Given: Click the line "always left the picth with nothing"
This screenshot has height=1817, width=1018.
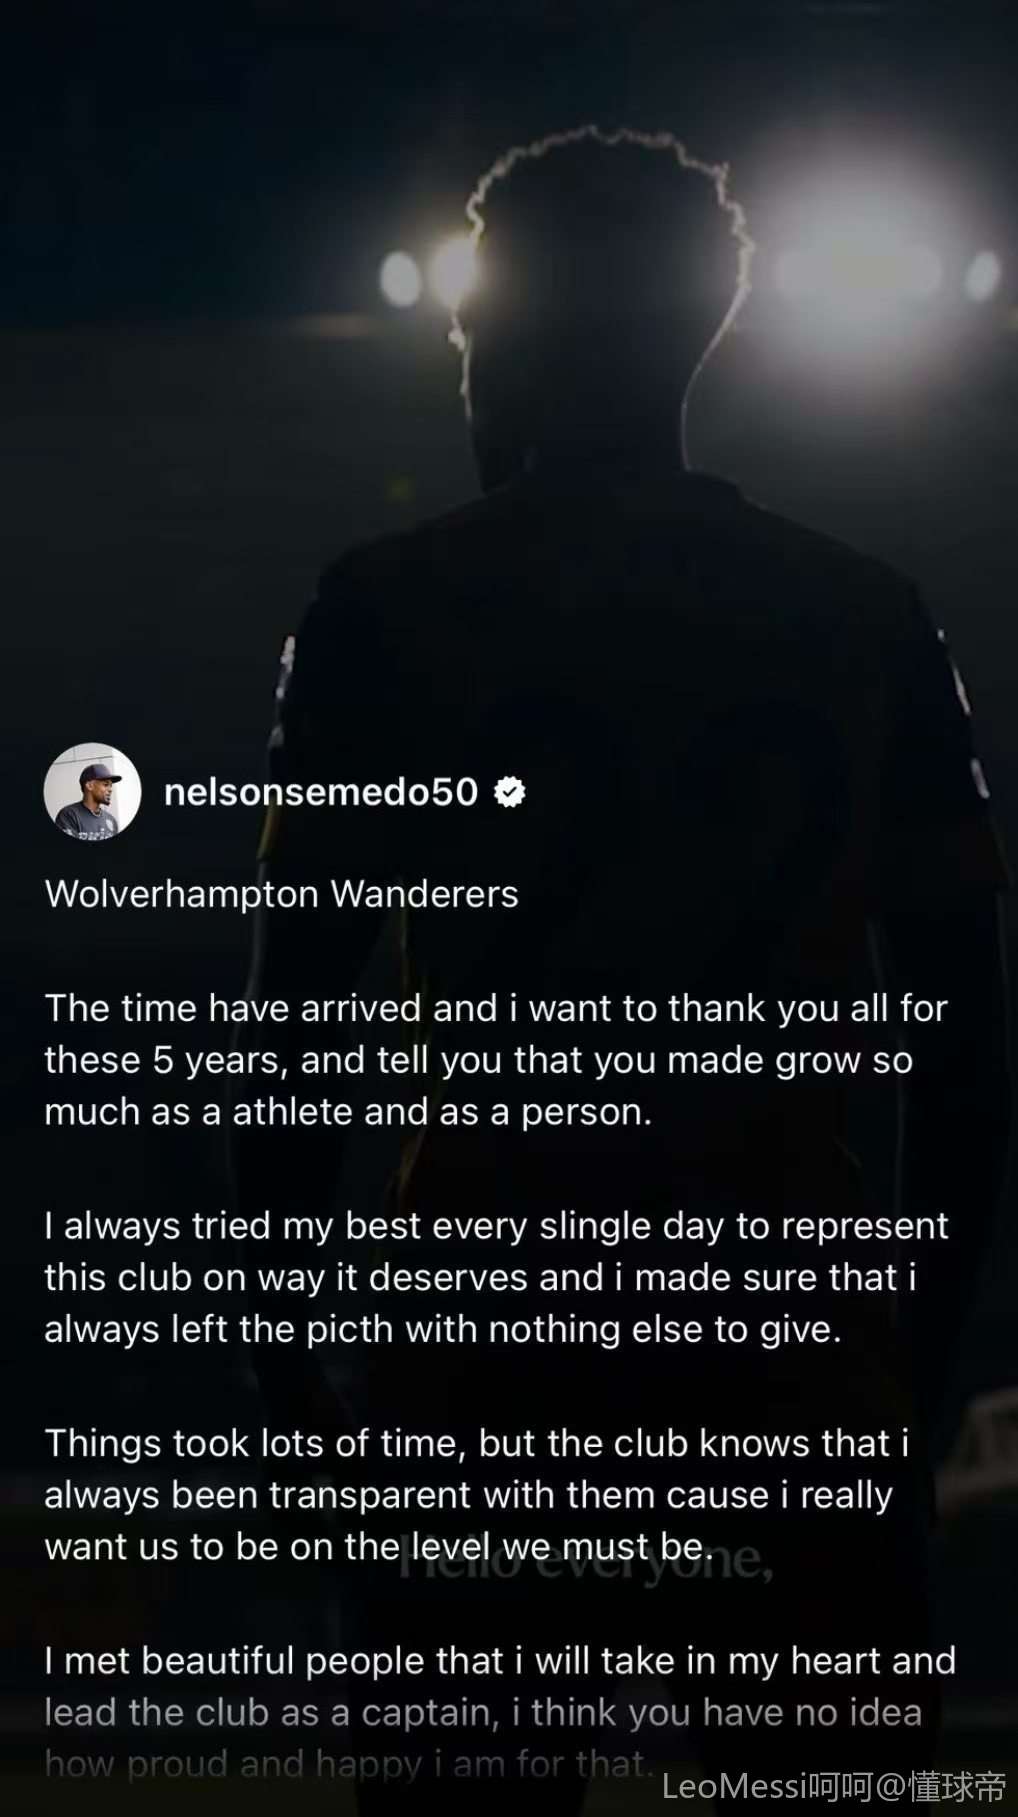Looking at the screenshot, I should (x=443, y=1329).
